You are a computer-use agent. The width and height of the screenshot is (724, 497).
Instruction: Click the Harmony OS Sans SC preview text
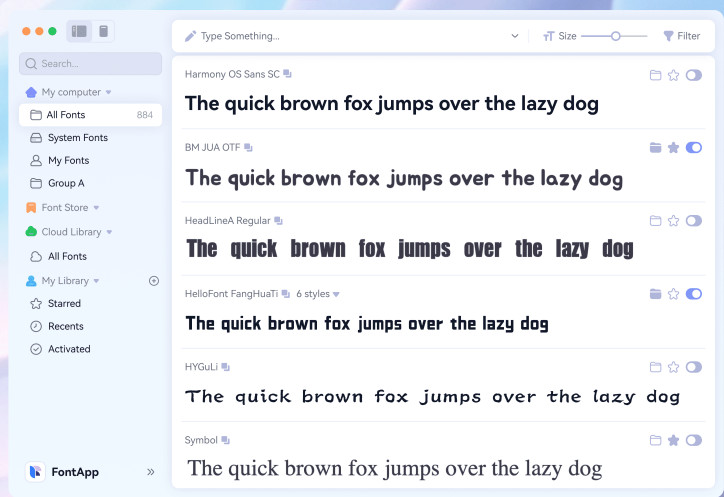392,104
